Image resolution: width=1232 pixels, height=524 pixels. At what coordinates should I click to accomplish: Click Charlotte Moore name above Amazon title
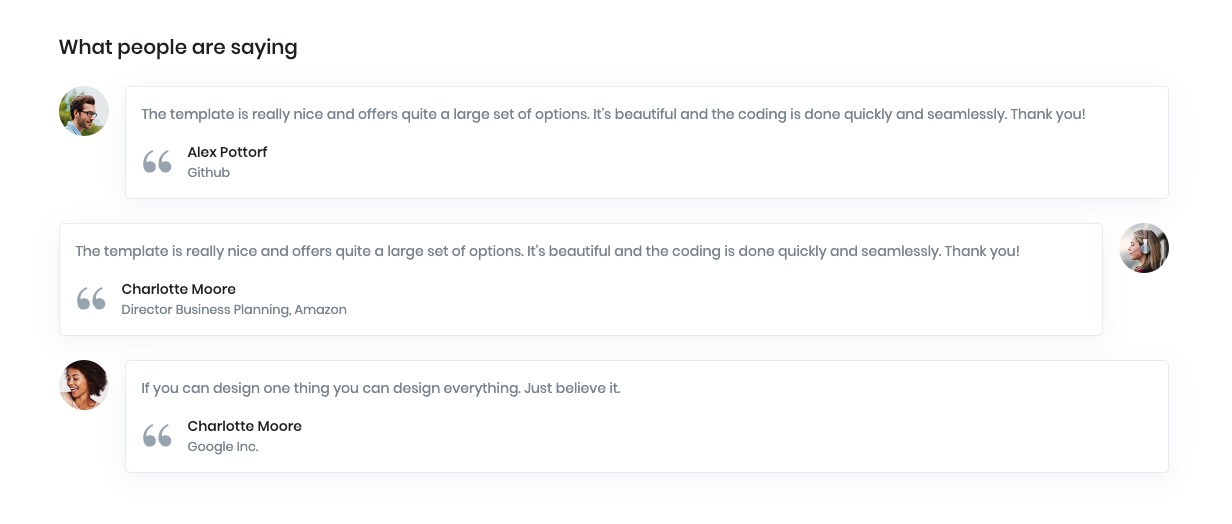(x=179, y=289)
